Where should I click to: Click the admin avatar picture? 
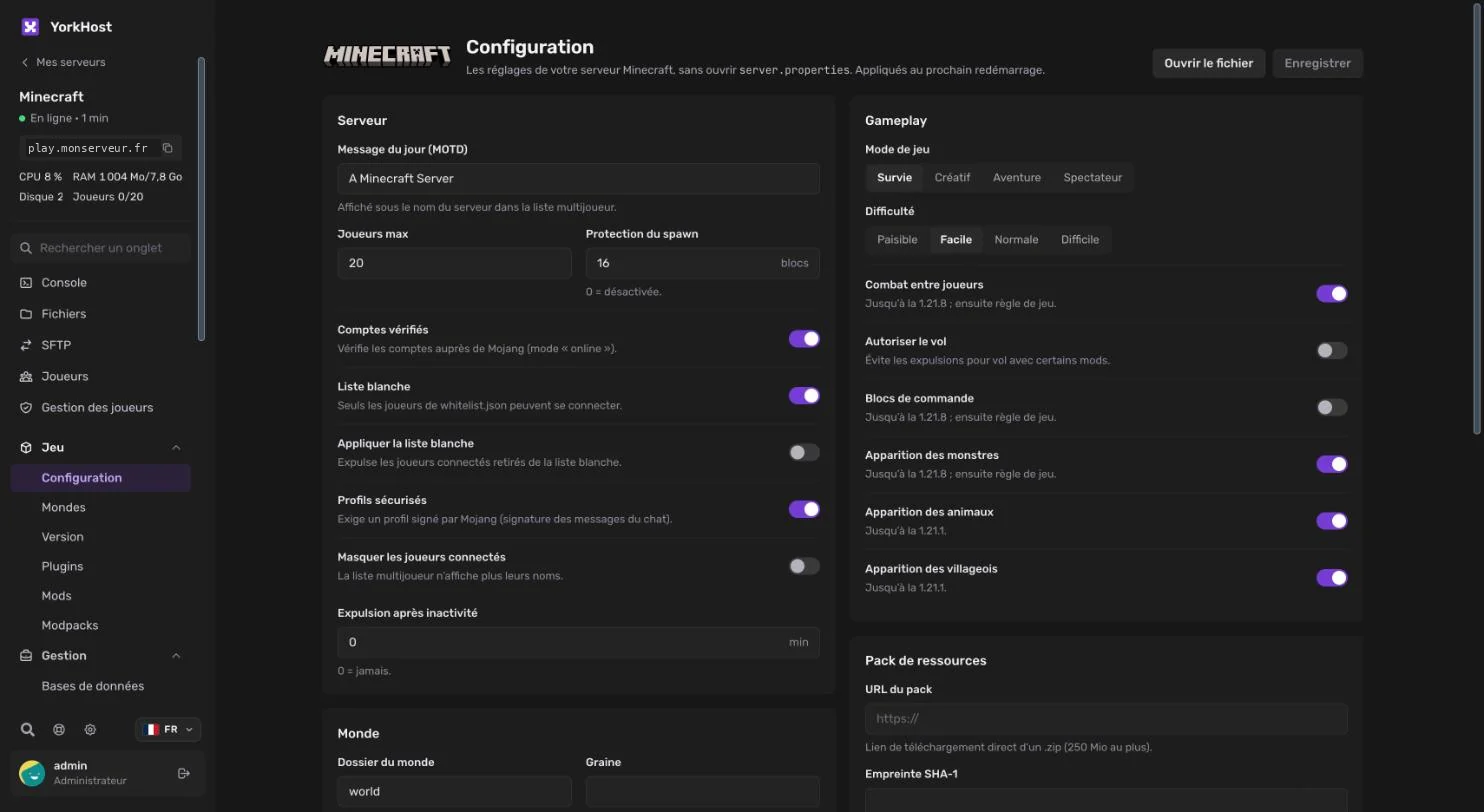pyautogui.click(x=32, y=773)
